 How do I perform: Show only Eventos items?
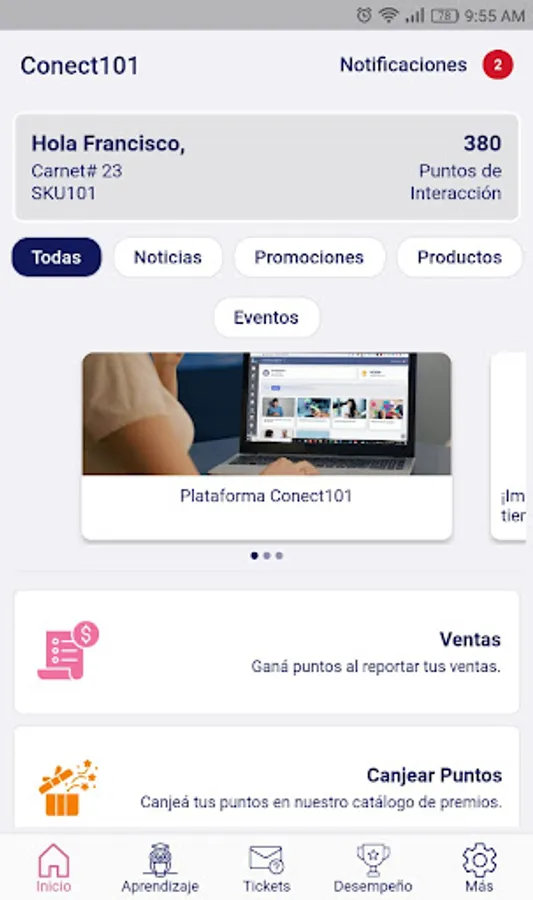pyautogui.click(x=266, y=317)
